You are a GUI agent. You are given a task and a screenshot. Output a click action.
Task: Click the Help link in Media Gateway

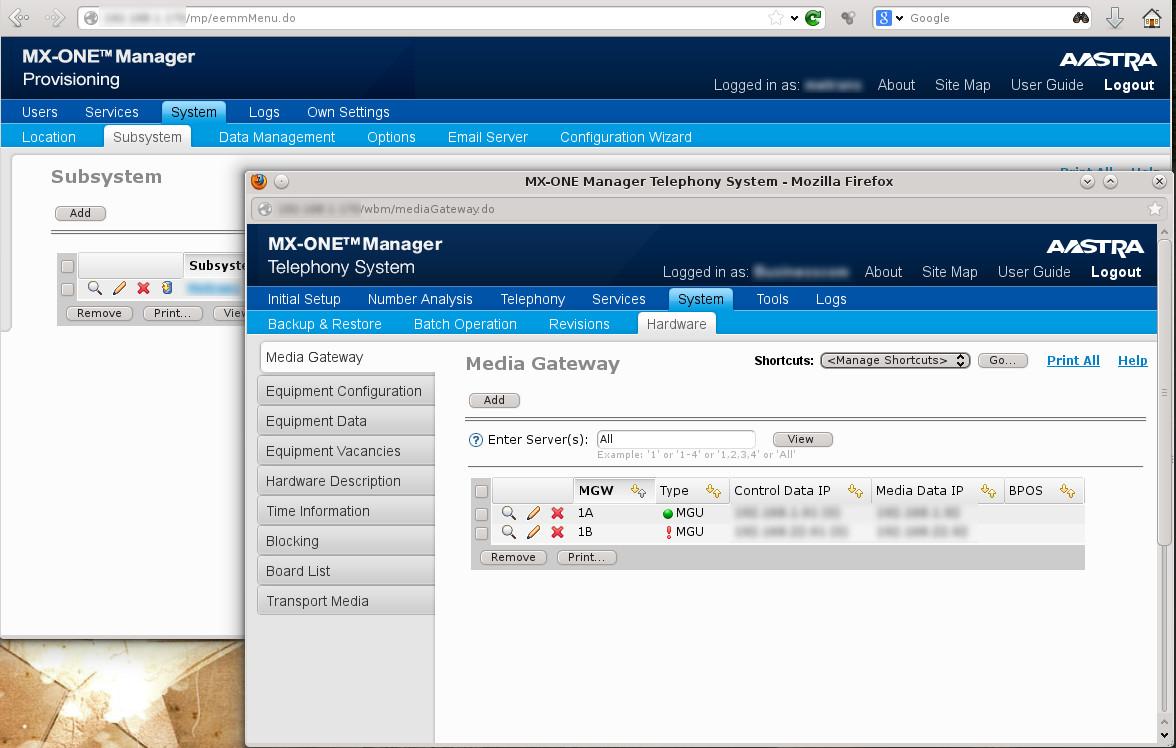[x=1132, y=361]
